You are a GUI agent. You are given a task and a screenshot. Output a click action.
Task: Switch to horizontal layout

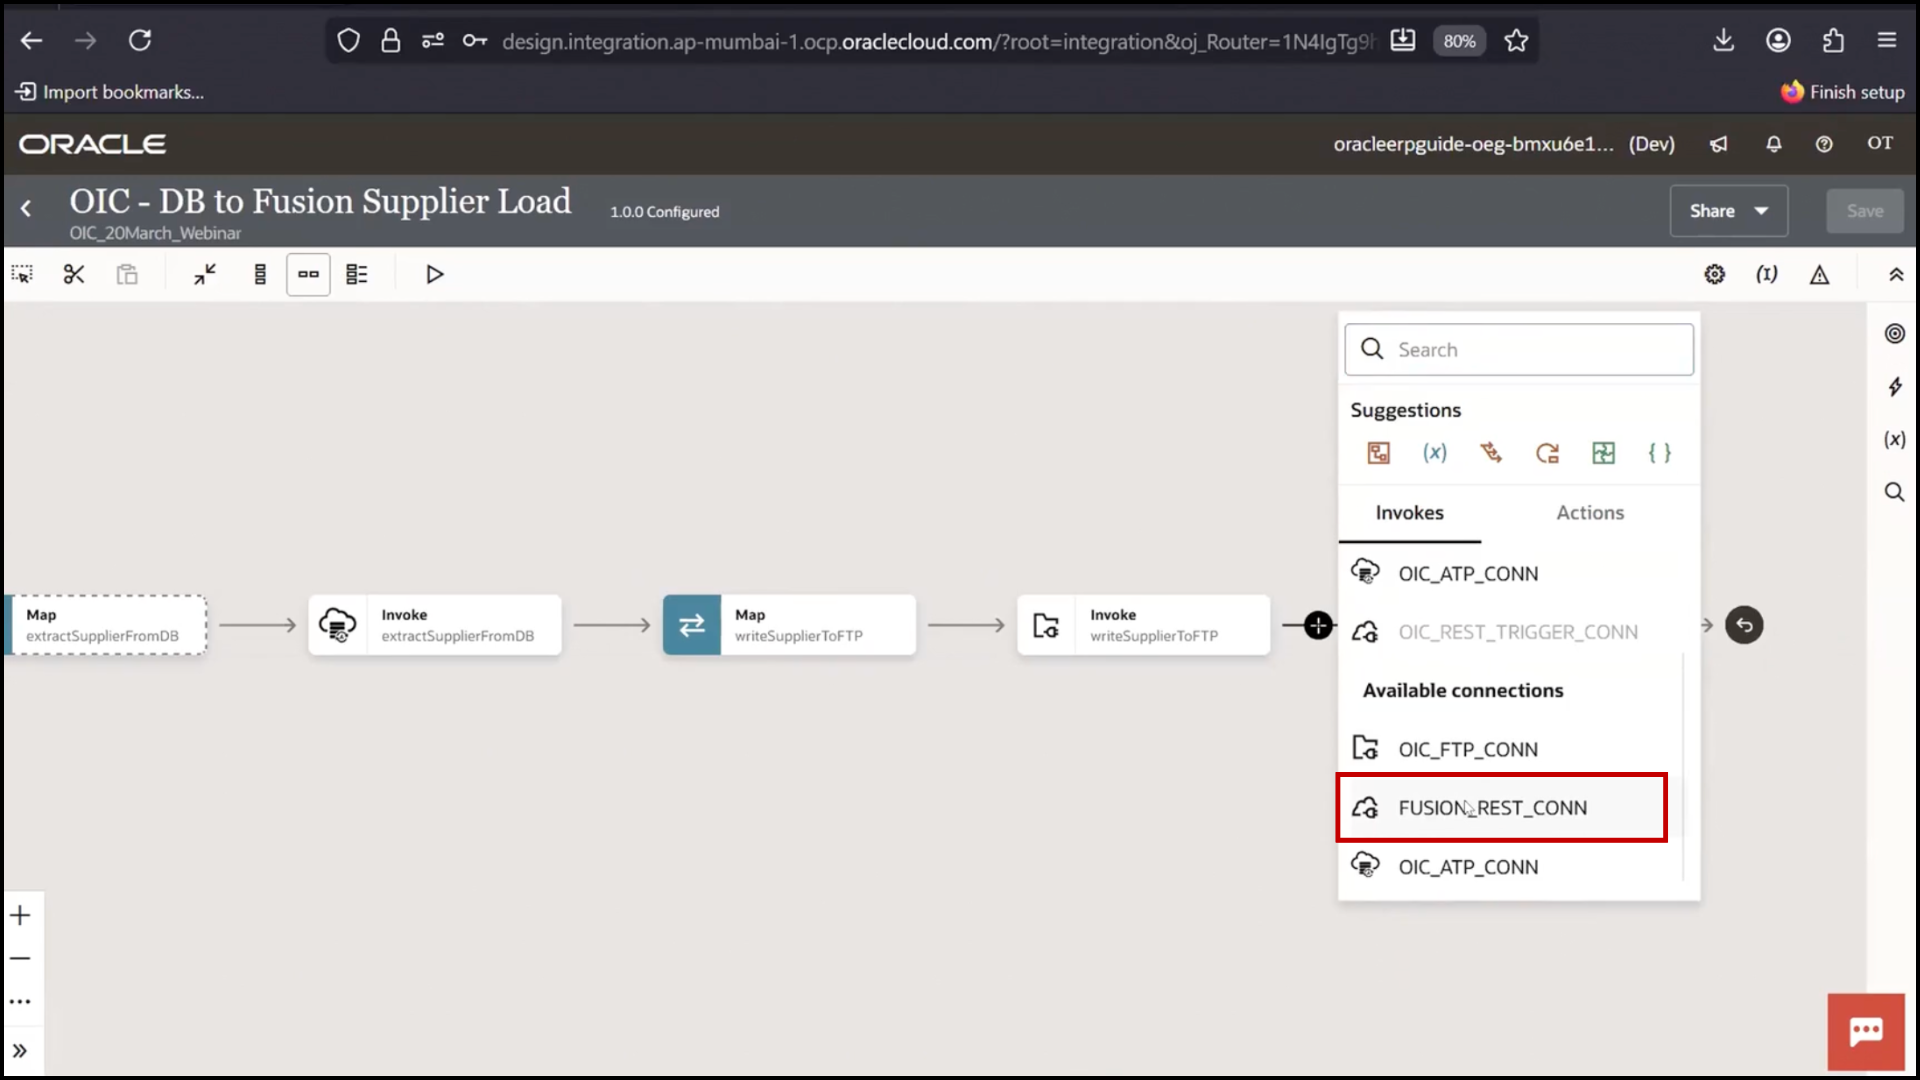pyautogui.click(x=308, y=274)
